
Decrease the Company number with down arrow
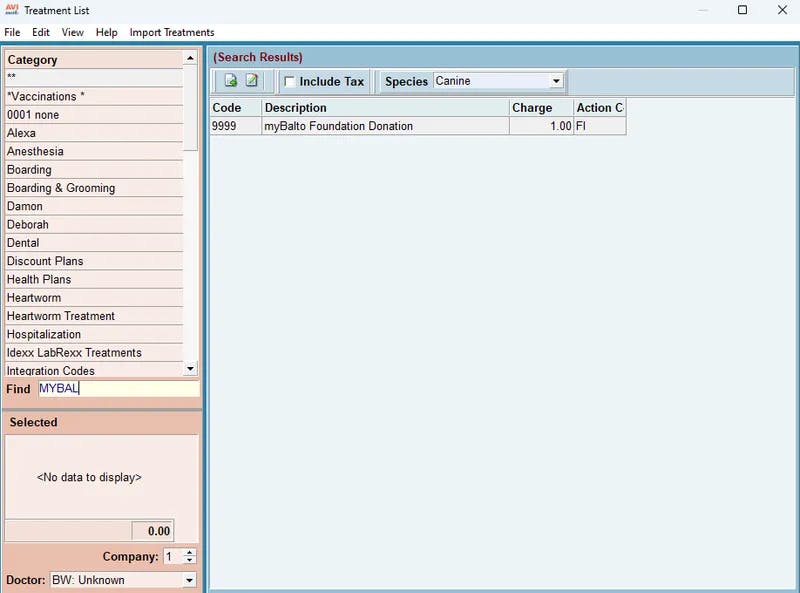pos(190,560)
